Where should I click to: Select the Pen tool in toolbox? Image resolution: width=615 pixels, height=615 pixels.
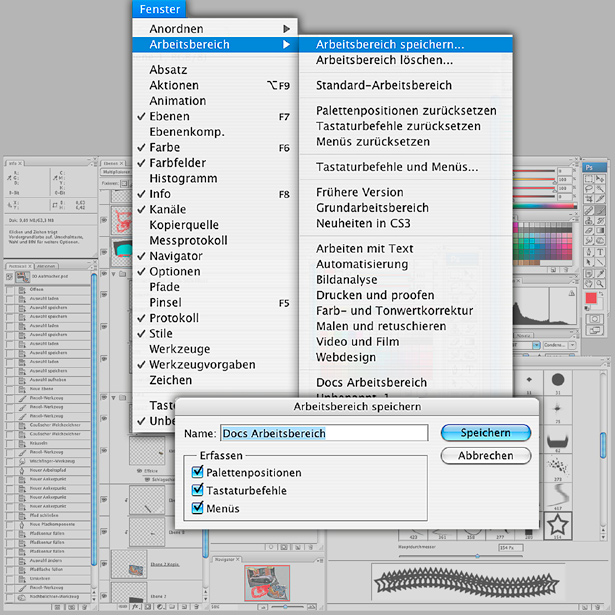point(589,252)
